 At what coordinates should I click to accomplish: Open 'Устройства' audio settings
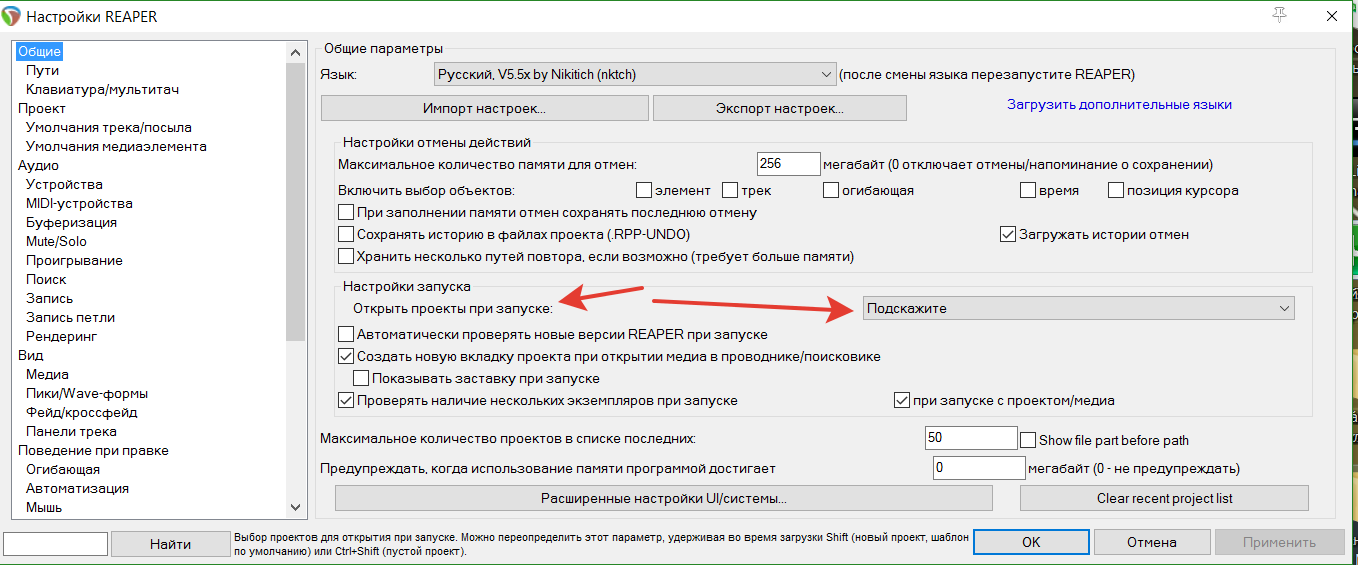[x=64, y=184]
